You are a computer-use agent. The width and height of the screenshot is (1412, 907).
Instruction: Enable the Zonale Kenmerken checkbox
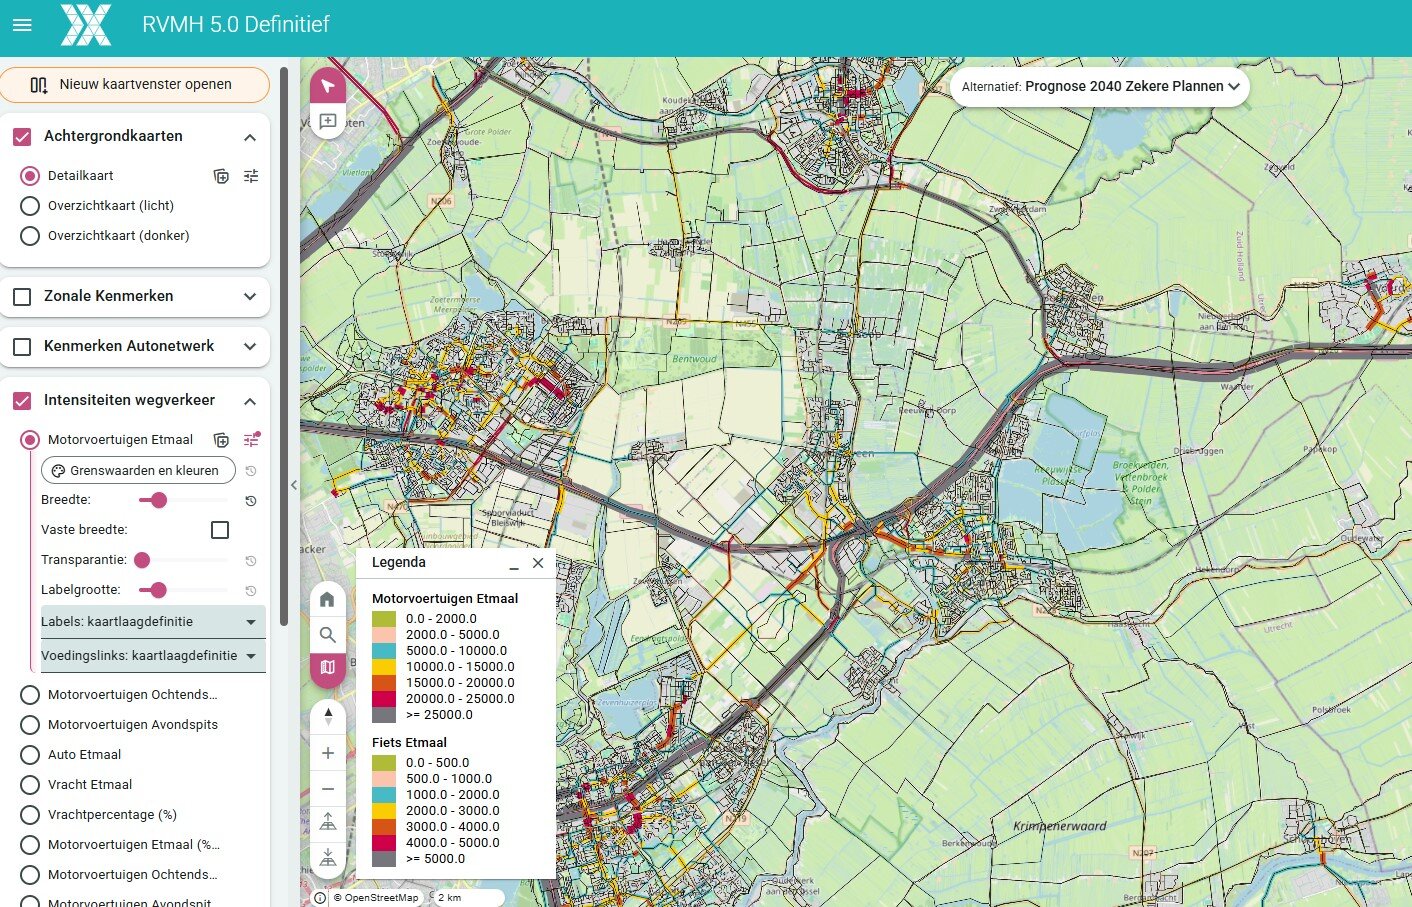pyautogui.click(x=22, y=297)
